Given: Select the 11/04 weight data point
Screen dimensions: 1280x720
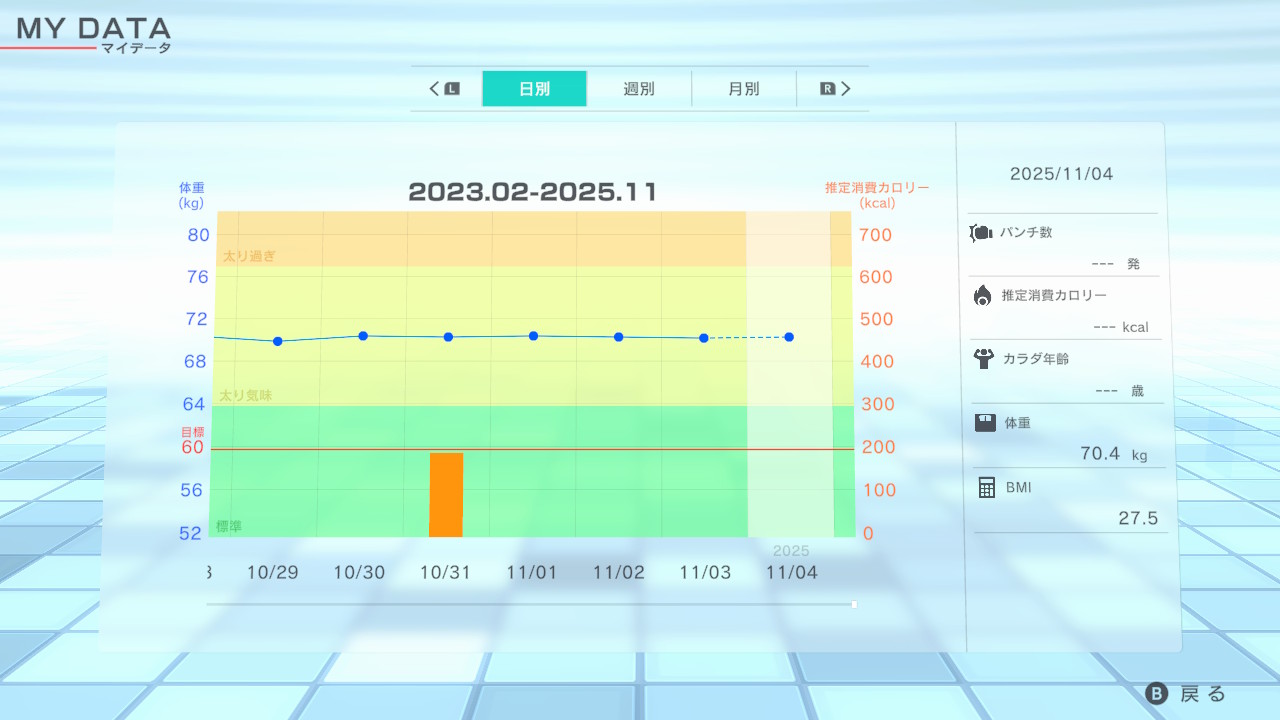Looking at the screenshot, I should coord(789,337).
